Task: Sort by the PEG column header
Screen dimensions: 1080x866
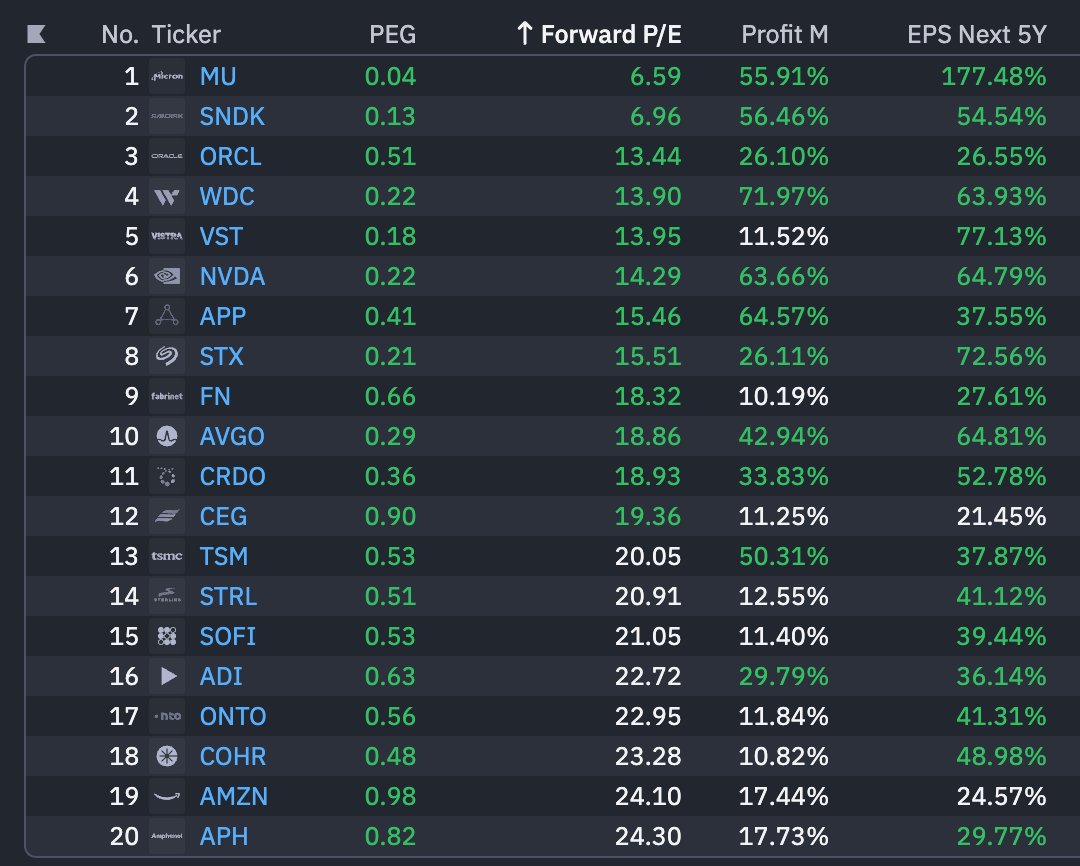Action: point(393,34)
